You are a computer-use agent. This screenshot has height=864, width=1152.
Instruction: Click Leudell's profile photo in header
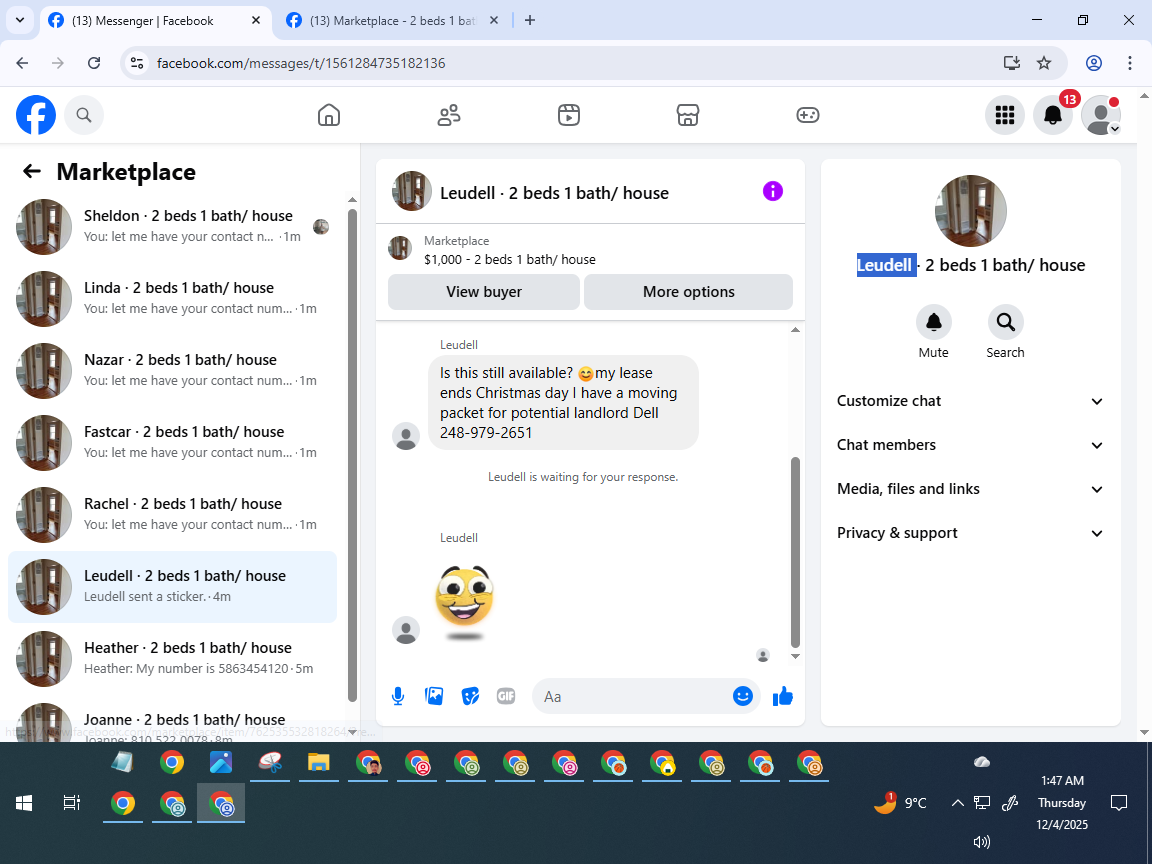pyautogui.click(x=411, y=192)
